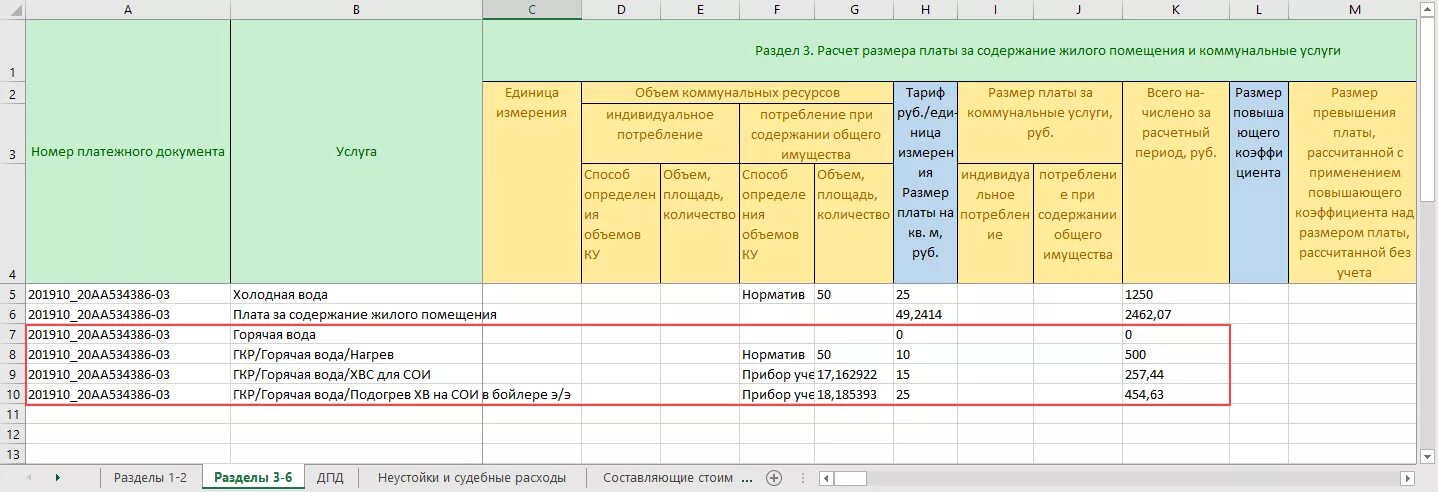
Task: Select column J header
Action: 1078,9
